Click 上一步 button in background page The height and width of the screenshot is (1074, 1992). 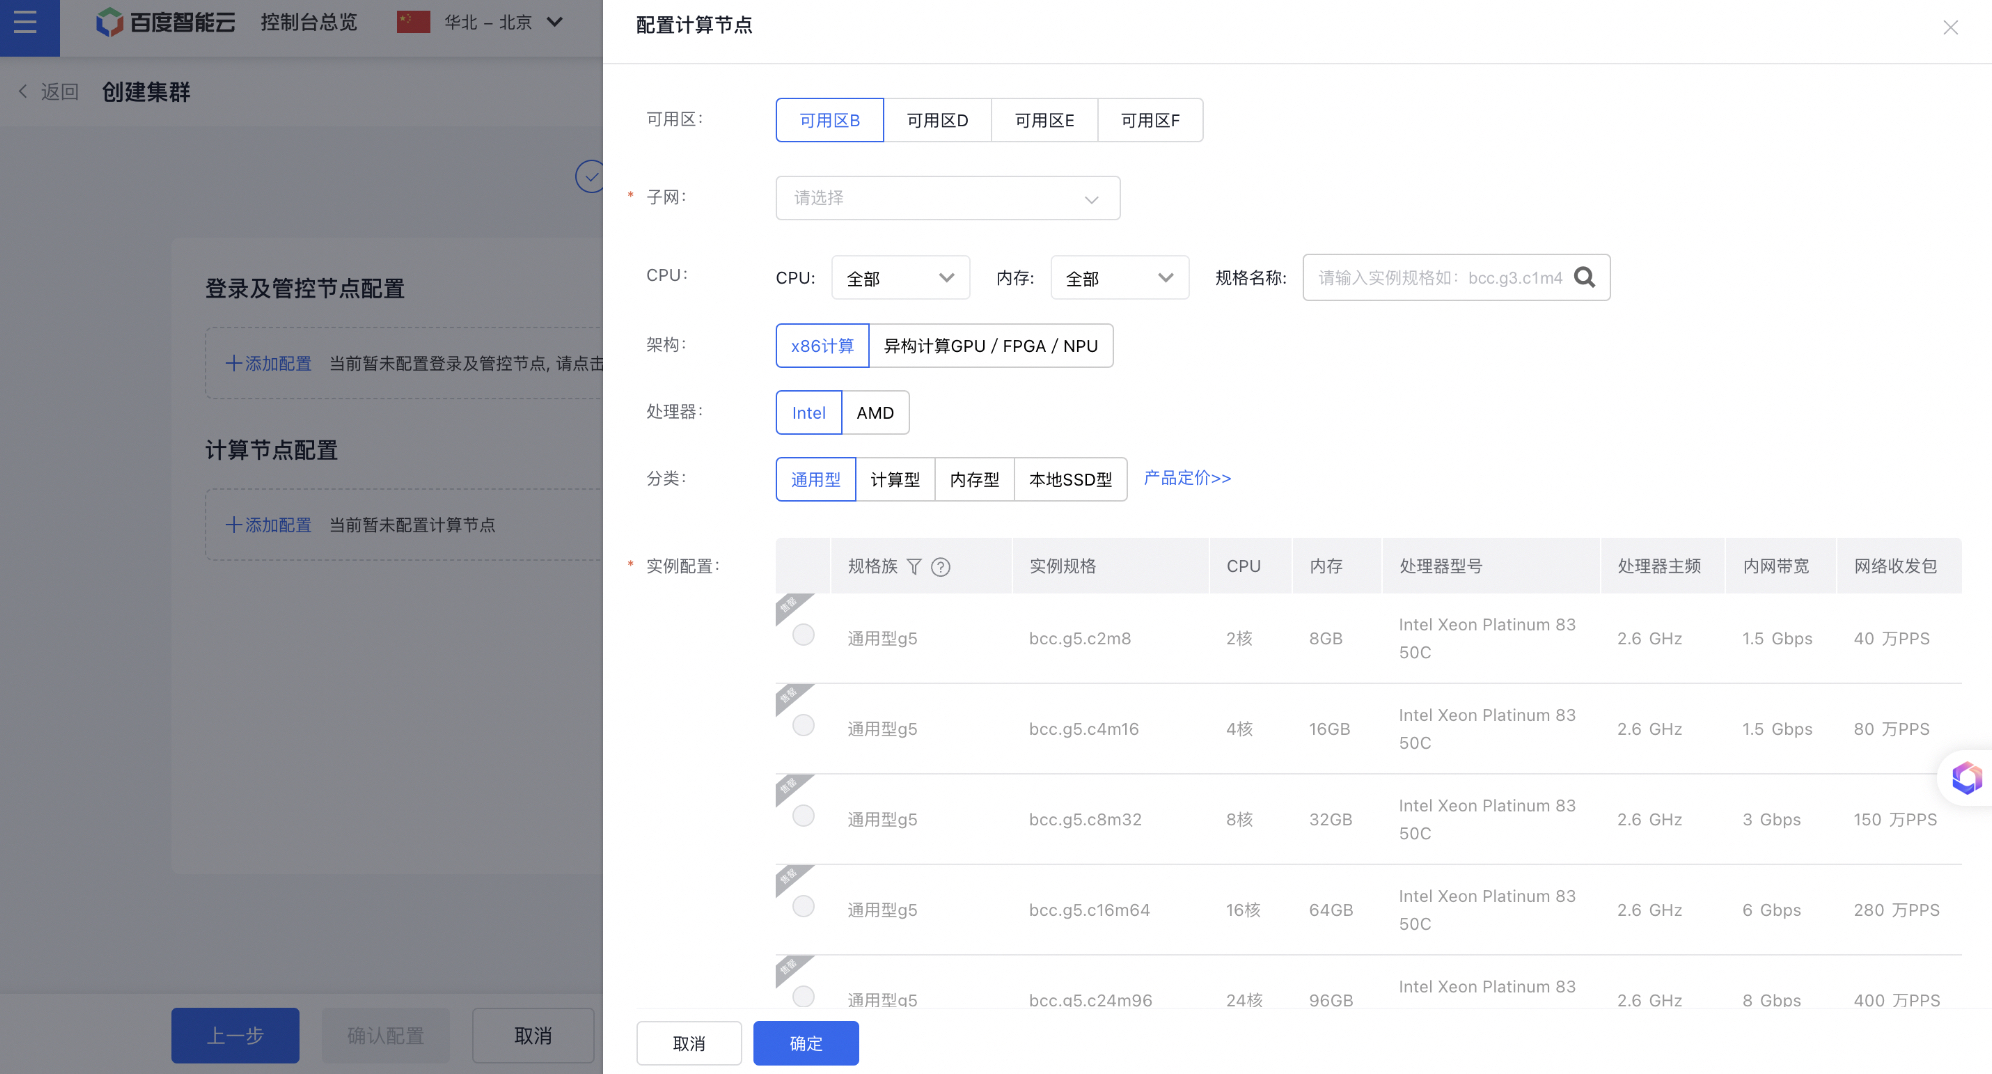(235, 1035)
